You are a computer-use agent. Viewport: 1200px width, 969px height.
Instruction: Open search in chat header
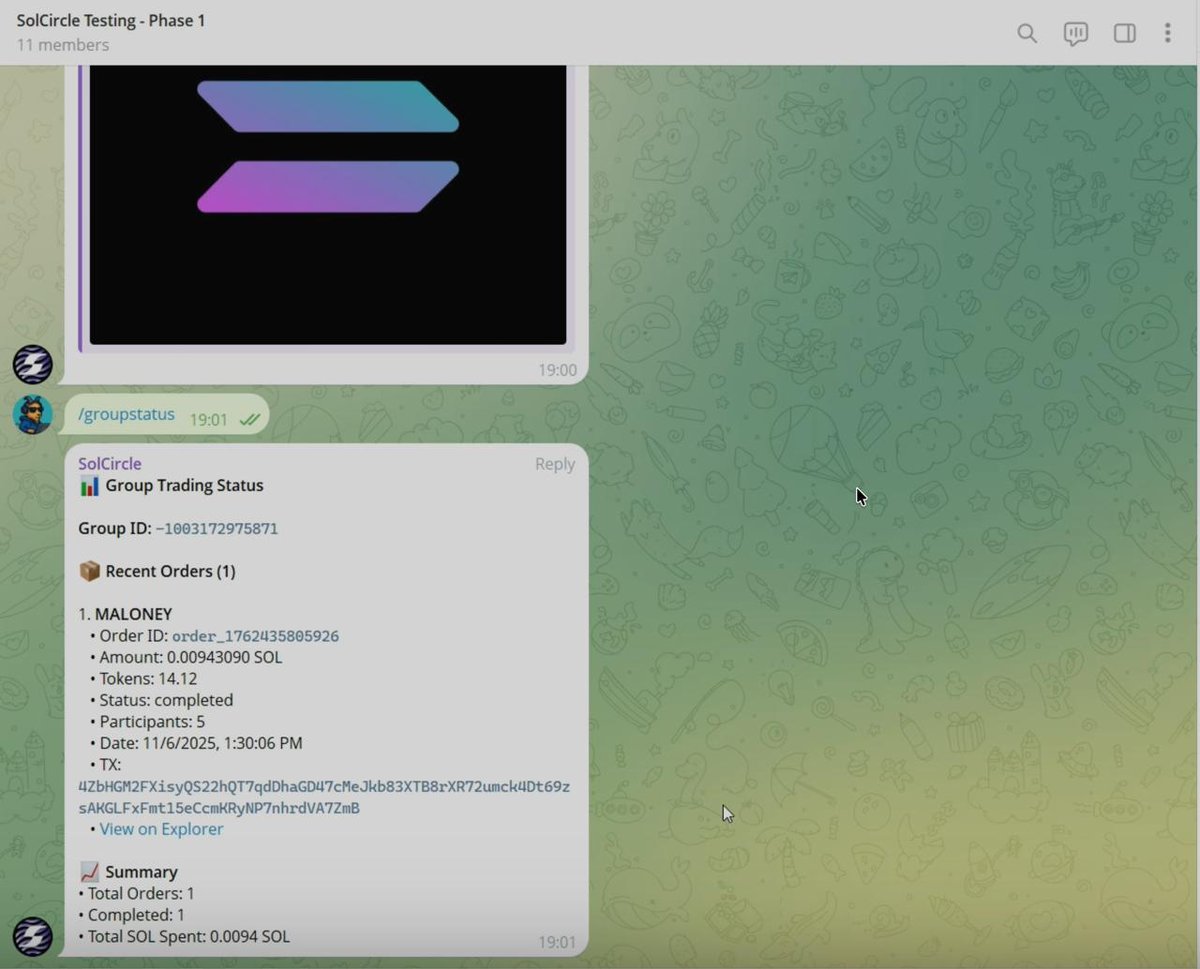1026,34
